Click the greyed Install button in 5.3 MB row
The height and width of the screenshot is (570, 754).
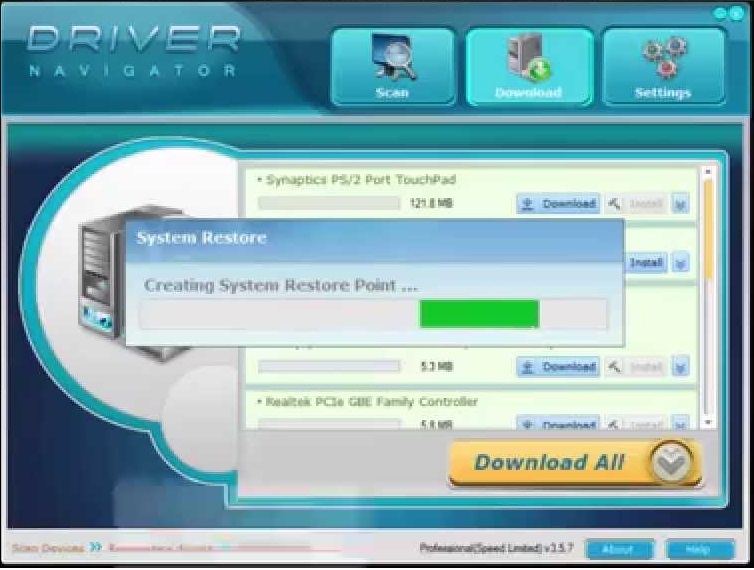point(636,367)
